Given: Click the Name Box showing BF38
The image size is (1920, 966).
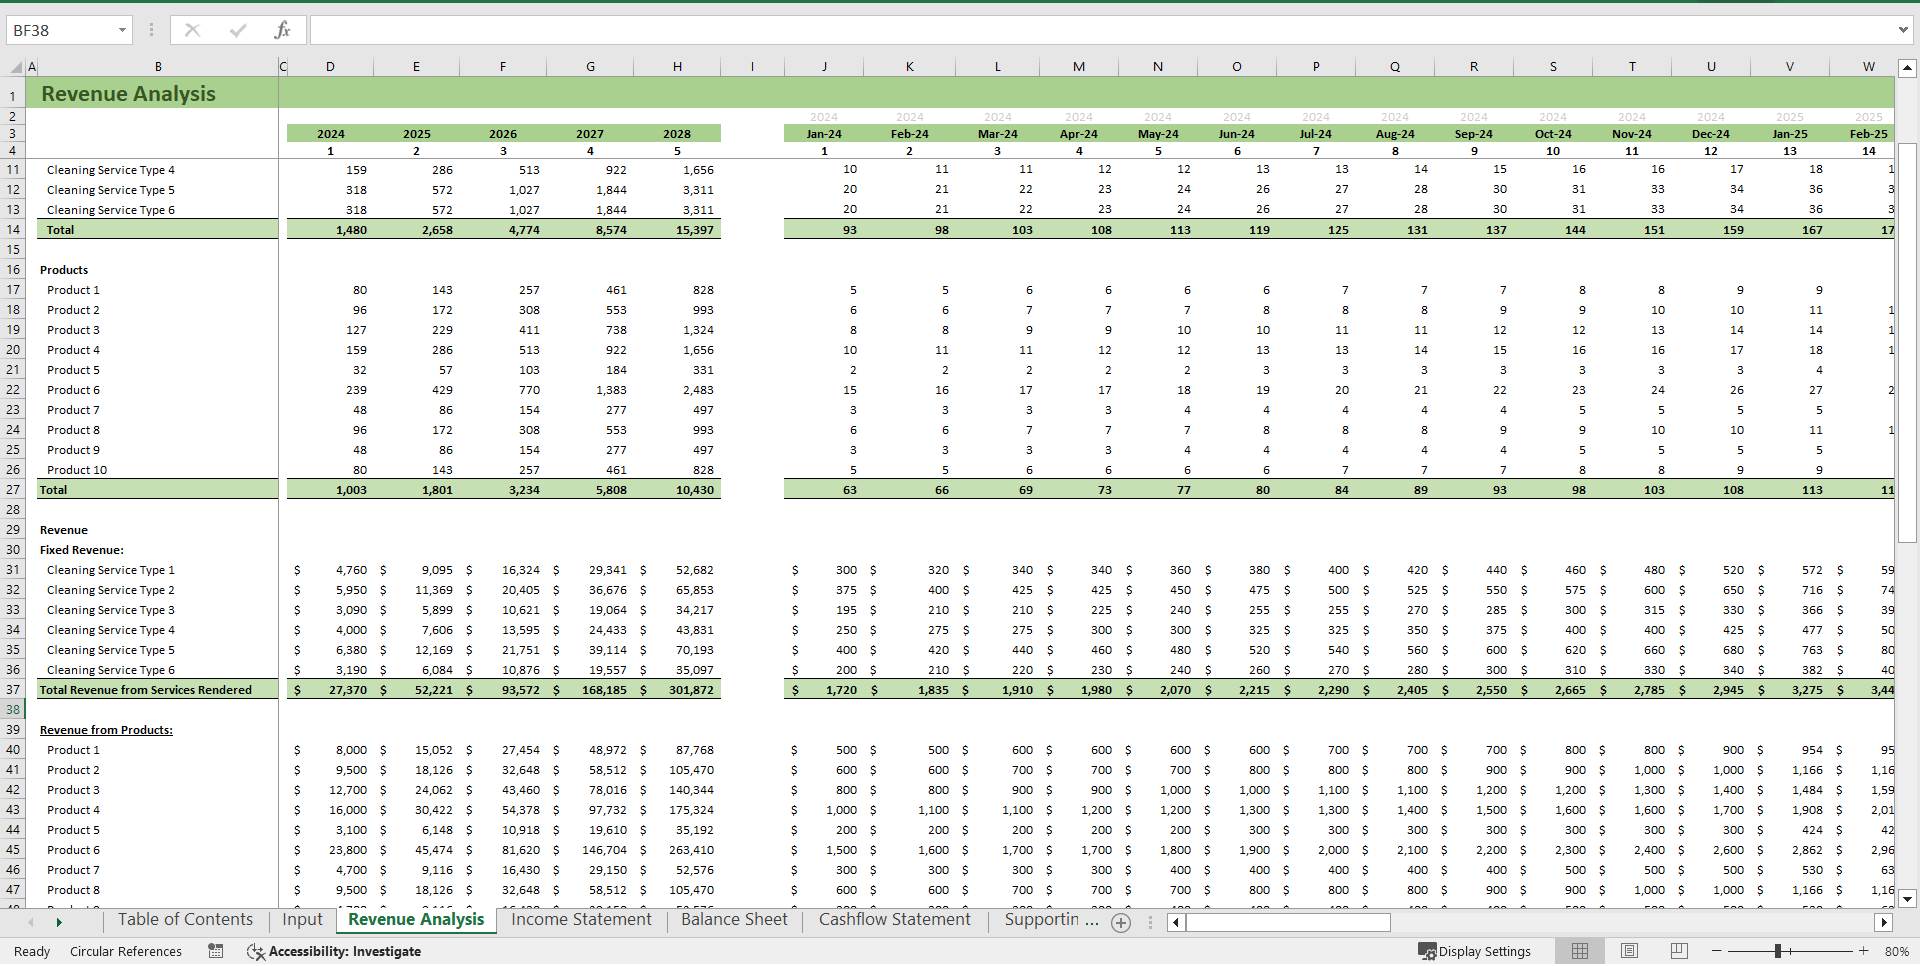Looking at the screenshot, I should click(x=60, y=30).
